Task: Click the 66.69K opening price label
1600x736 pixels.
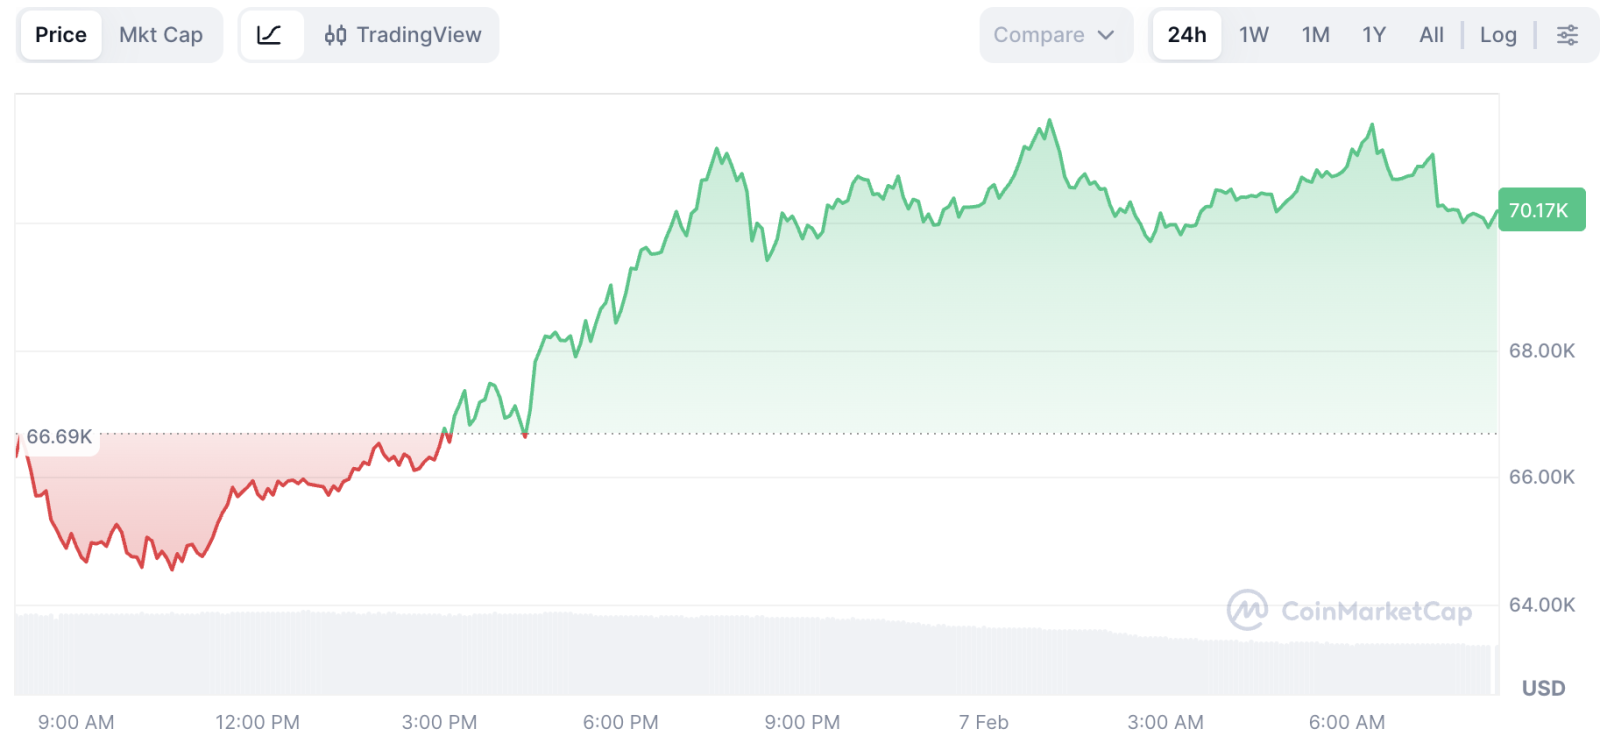Action: (x=59, y=437)
